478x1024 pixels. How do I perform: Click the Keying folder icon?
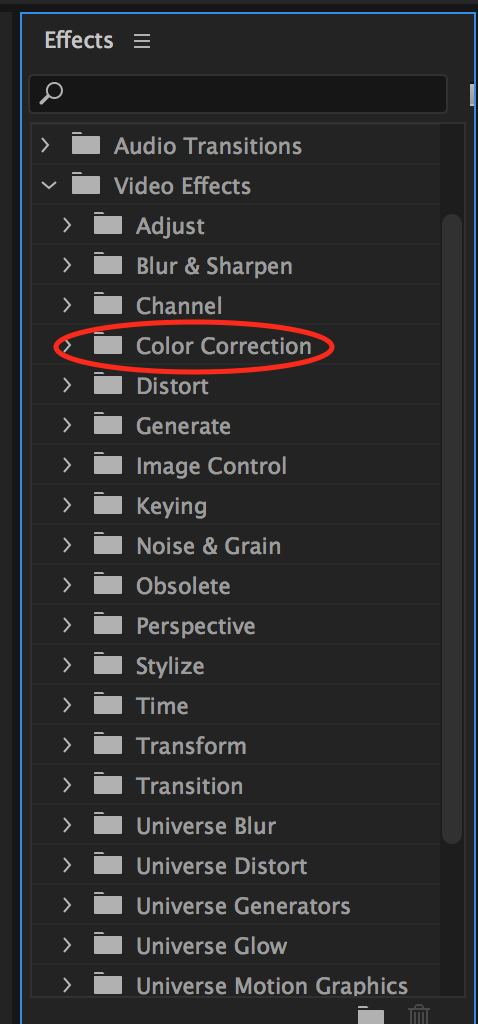[x=108, y=505]
